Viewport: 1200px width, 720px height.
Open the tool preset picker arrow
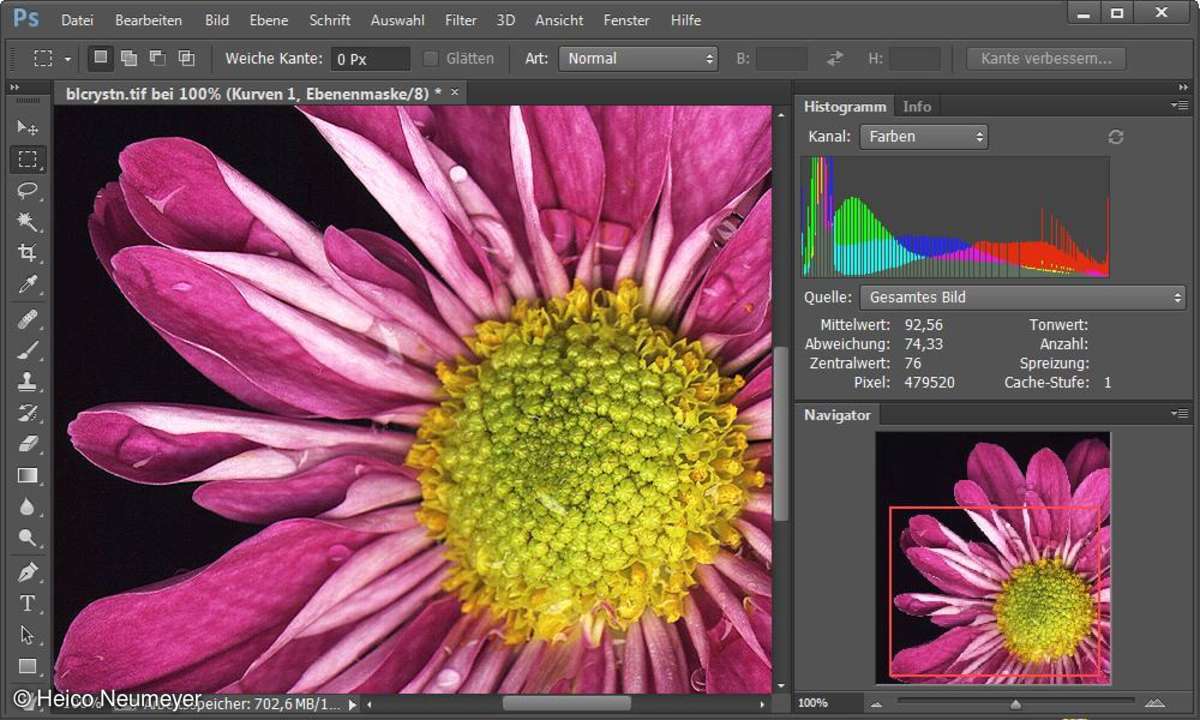click(67, 59)
